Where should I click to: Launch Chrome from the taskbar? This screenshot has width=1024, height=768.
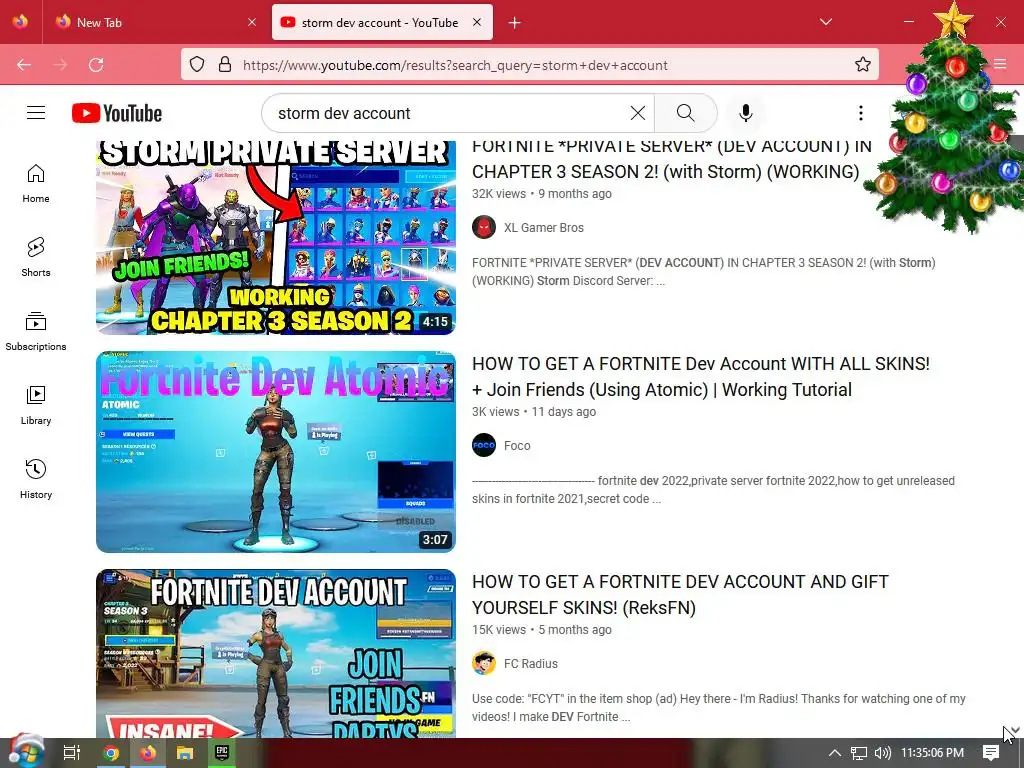coord(111,753)
